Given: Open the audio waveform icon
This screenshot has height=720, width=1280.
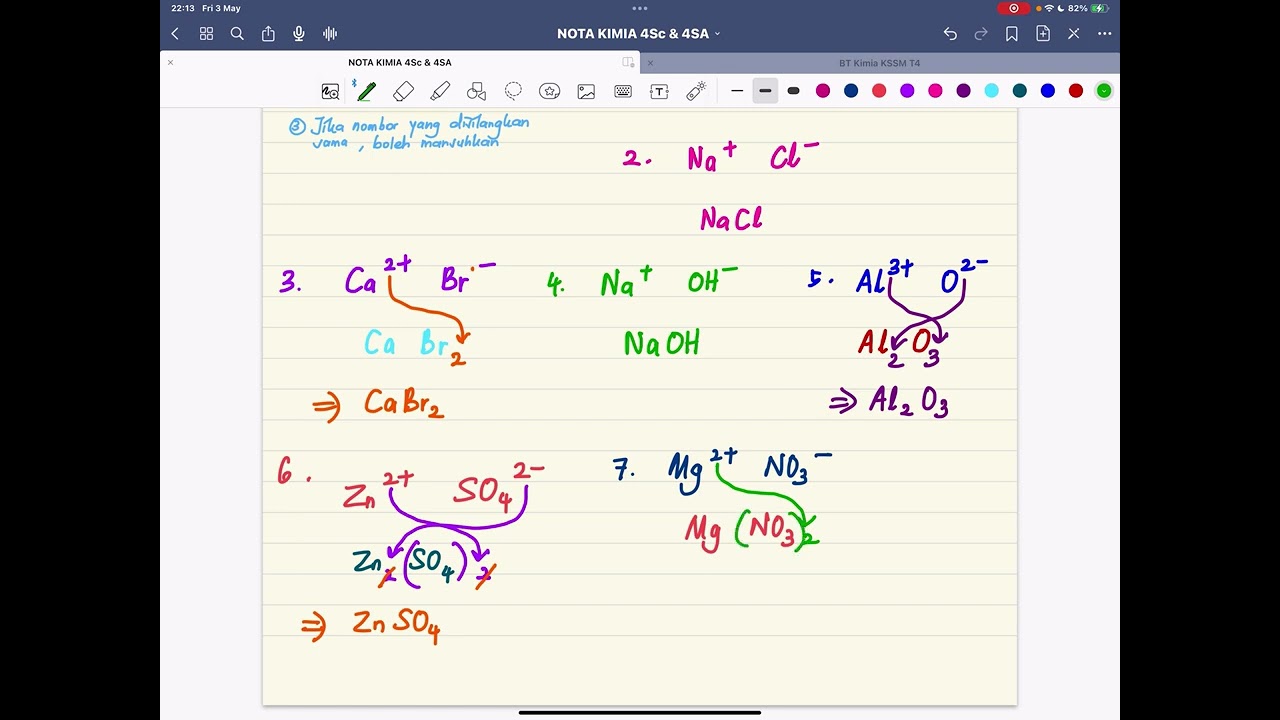Looking at the screenshot, I should point(330,34).
